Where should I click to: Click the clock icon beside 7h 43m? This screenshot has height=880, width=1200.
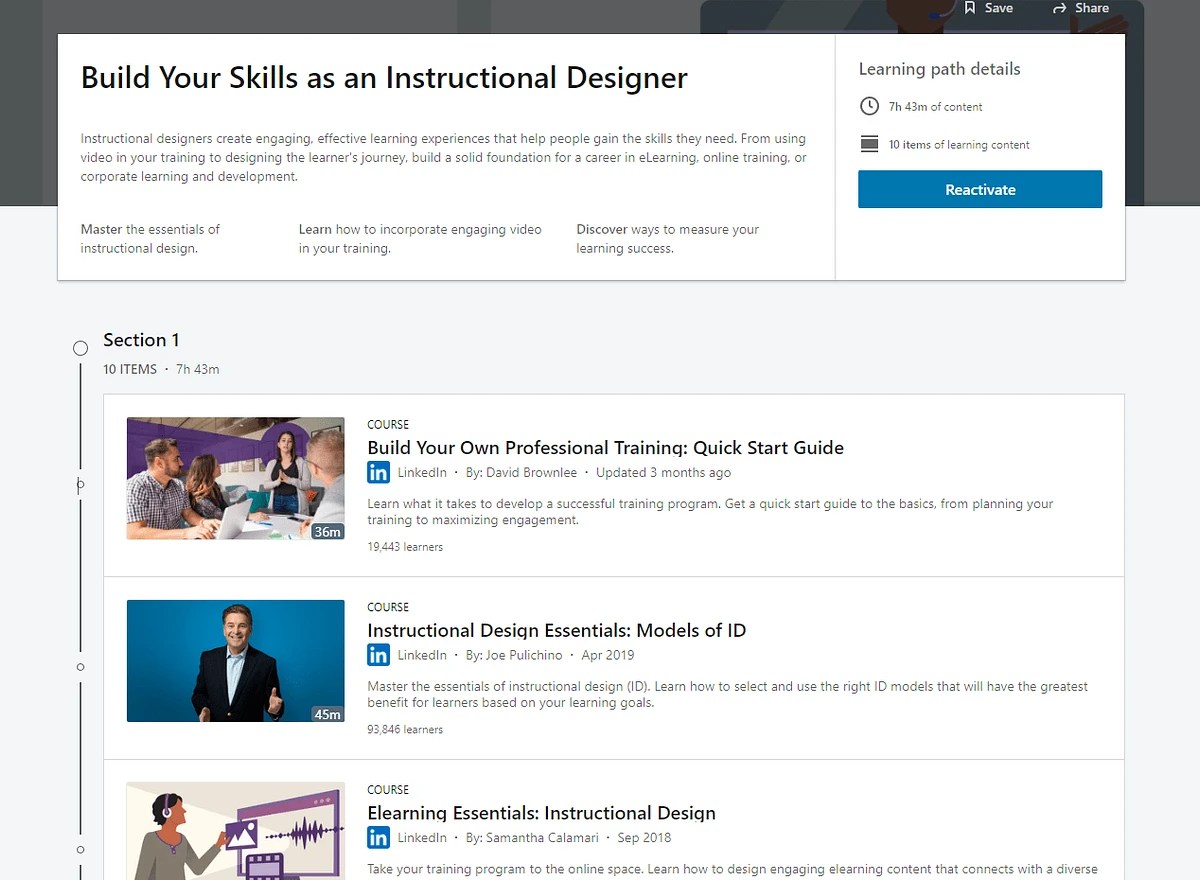869,106
